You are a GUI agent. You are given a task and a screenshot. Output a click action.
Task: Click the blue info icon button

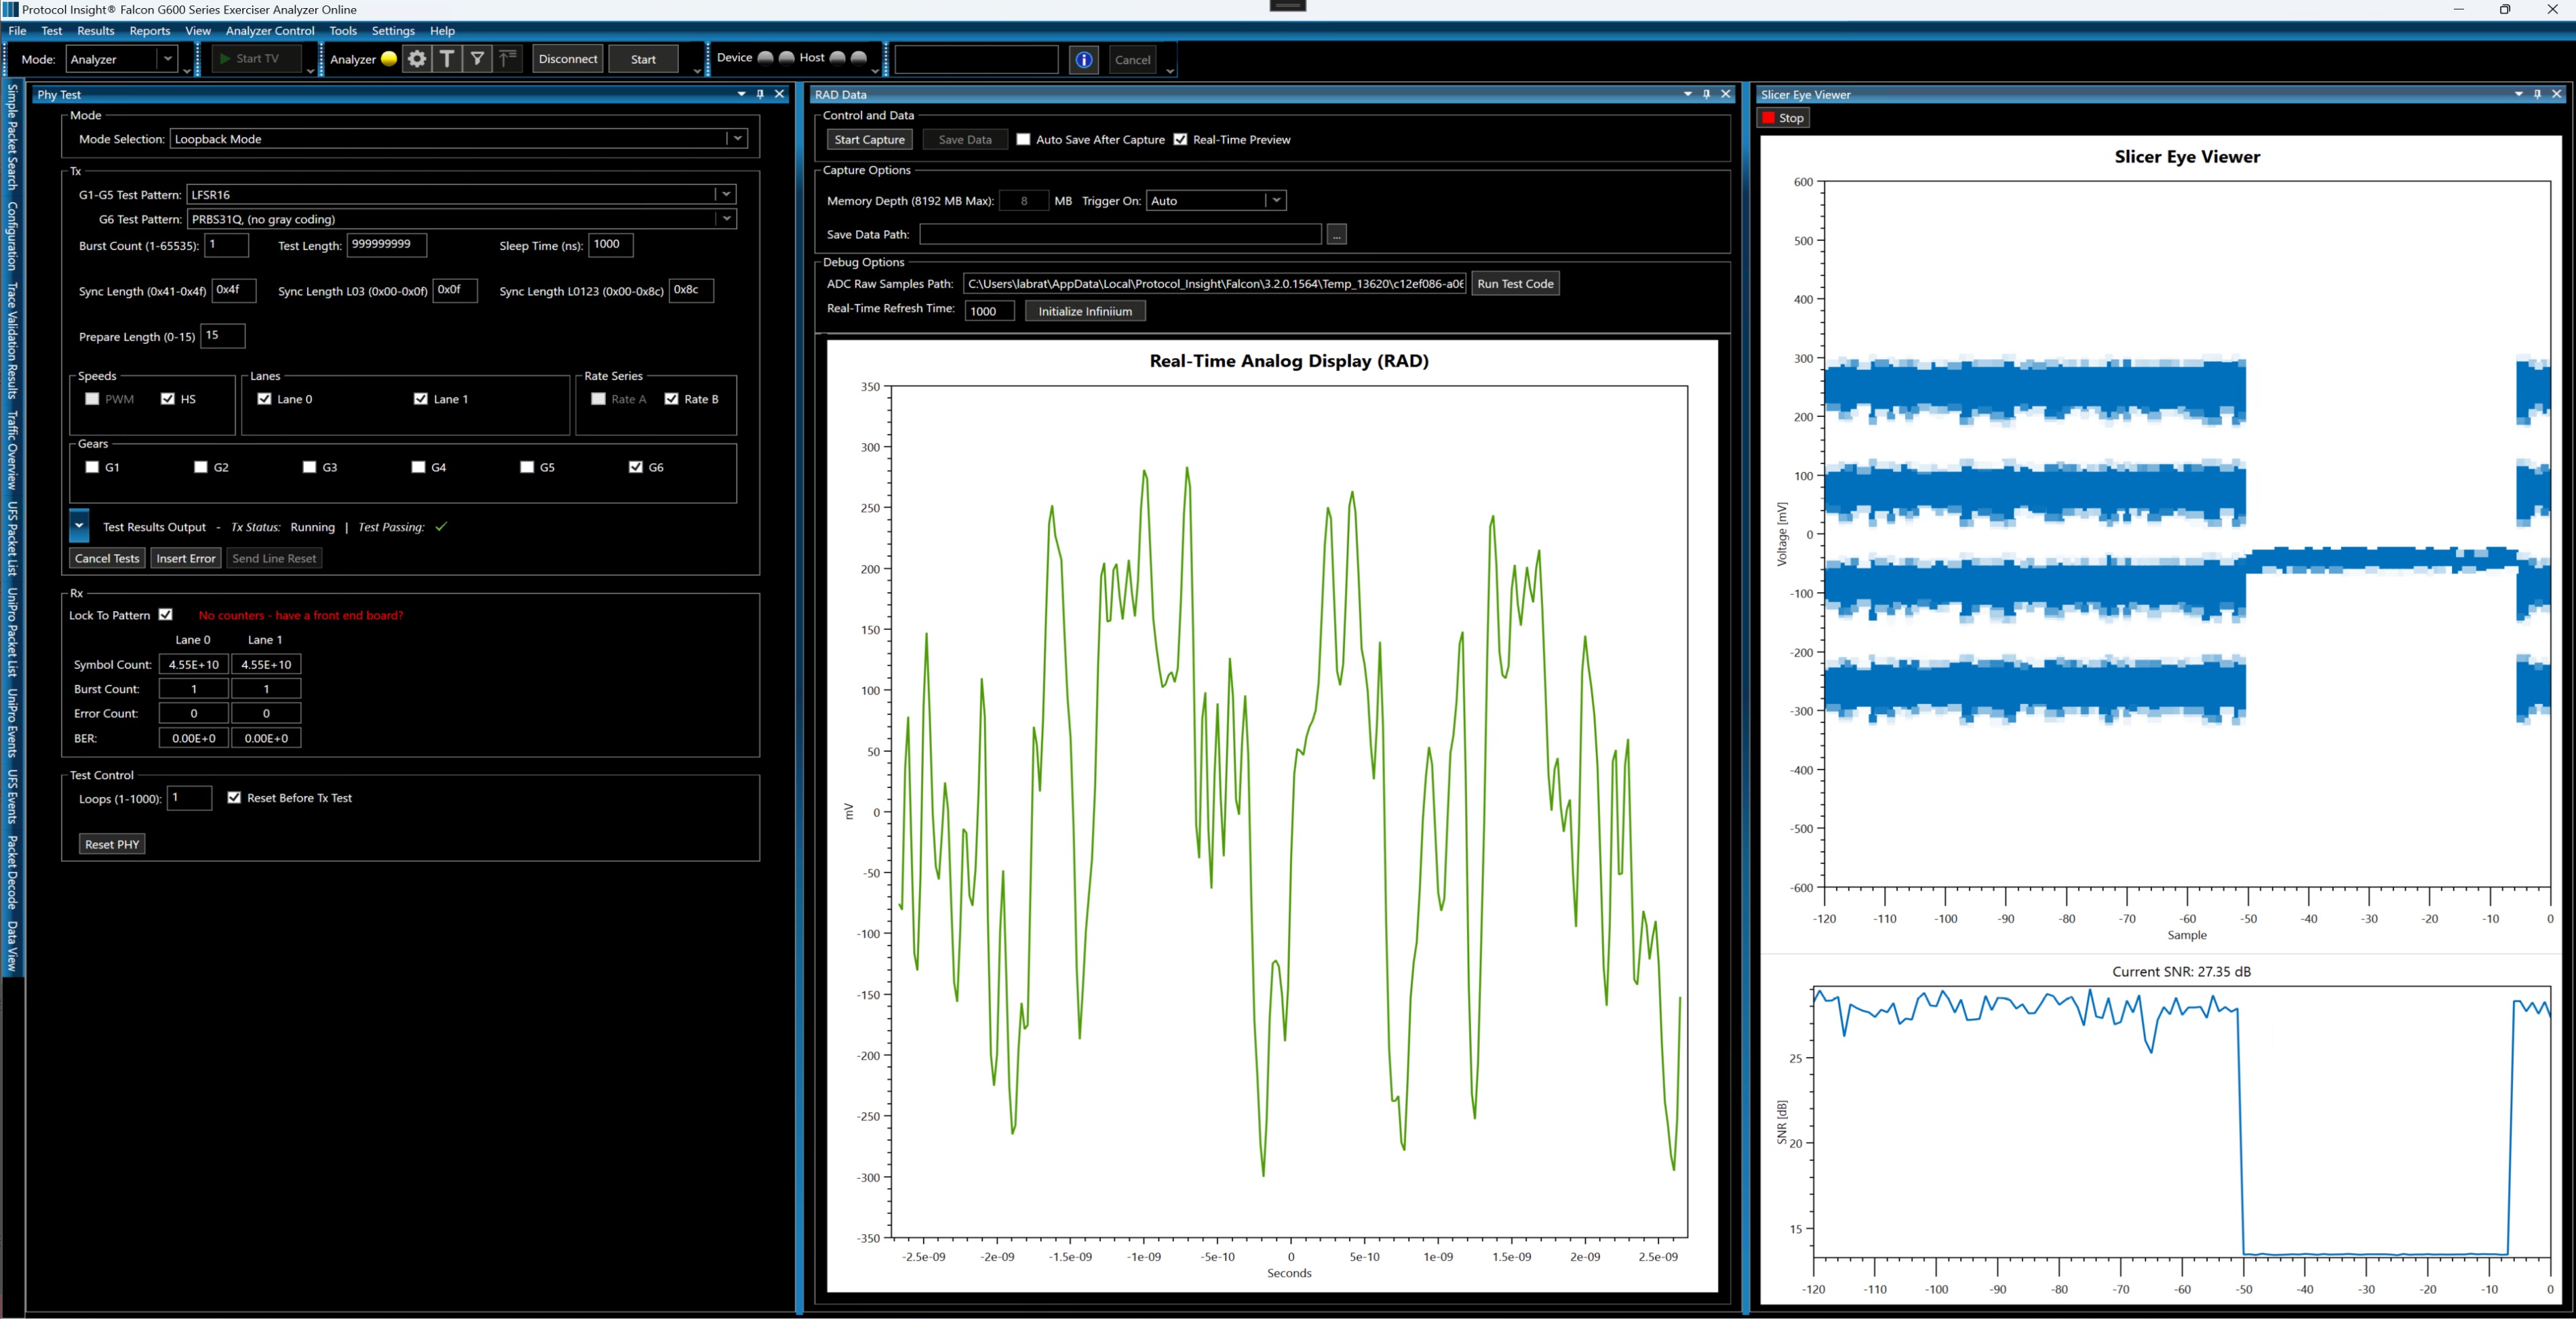tap(1084, 60)
